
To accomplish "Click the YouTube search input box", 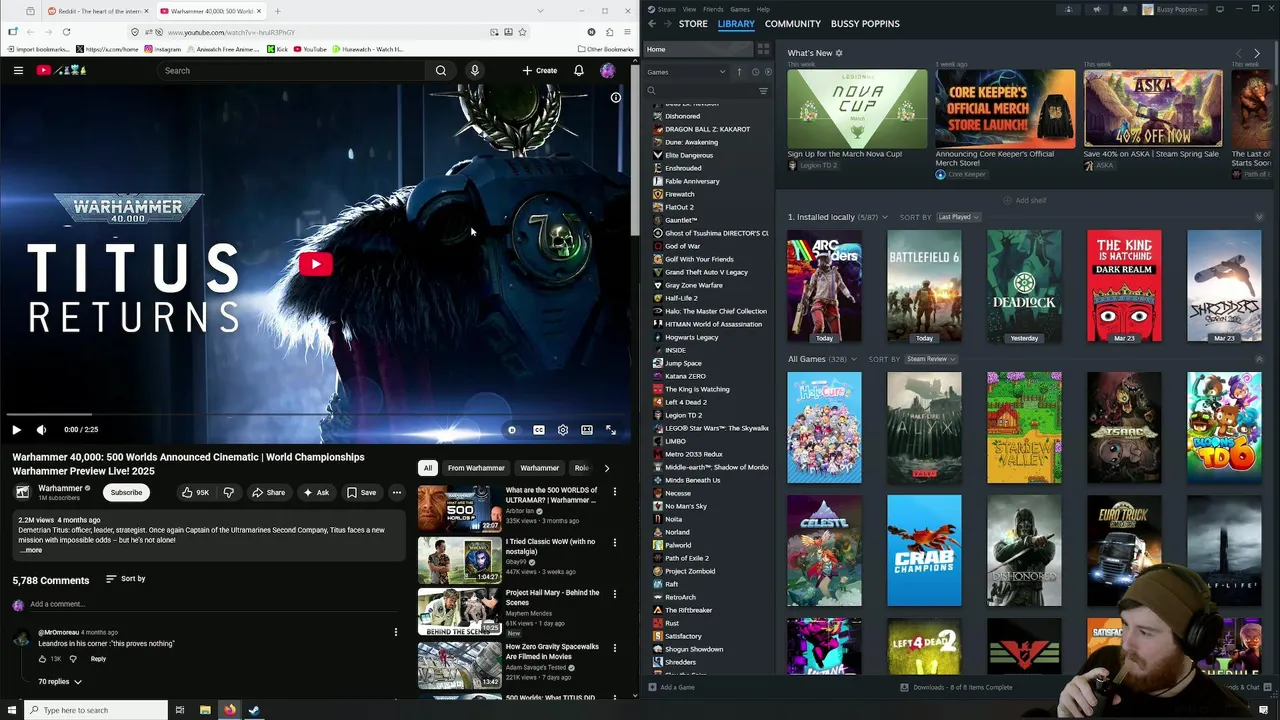I will [x=290, y=70].
